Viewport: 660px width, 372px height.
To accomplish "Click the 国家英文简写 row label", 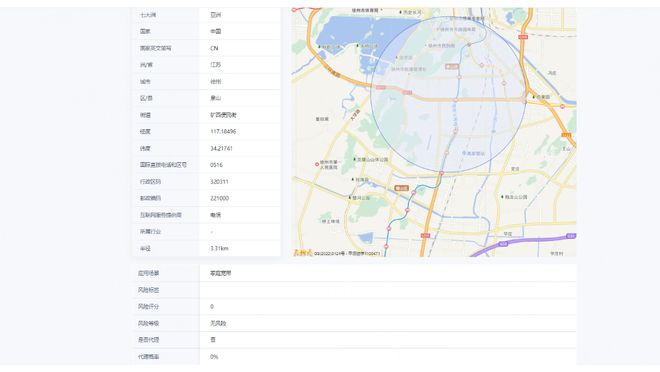I will 155,48.
